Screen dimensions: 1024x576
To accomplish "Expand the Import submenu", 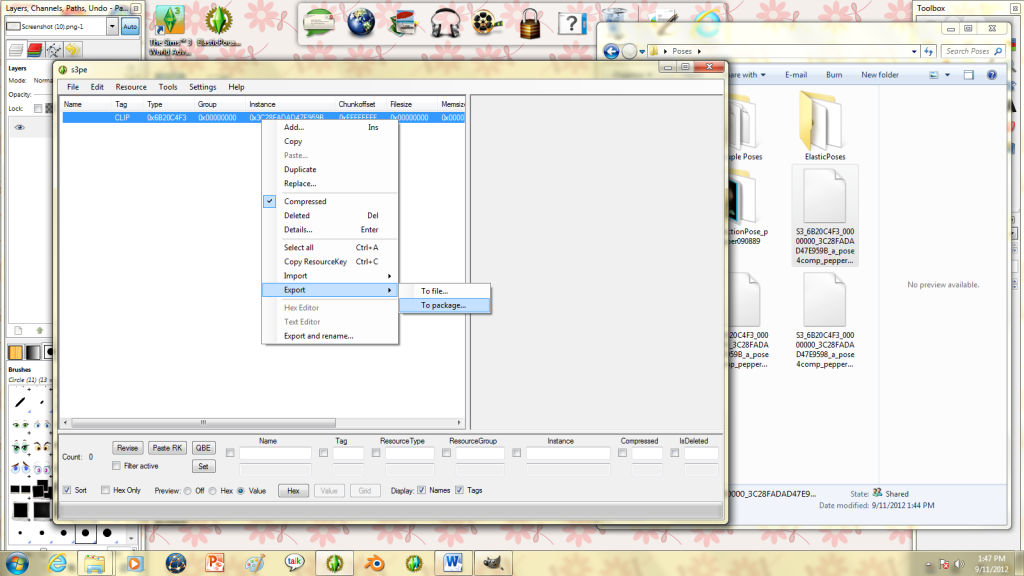I will [330, 276].
